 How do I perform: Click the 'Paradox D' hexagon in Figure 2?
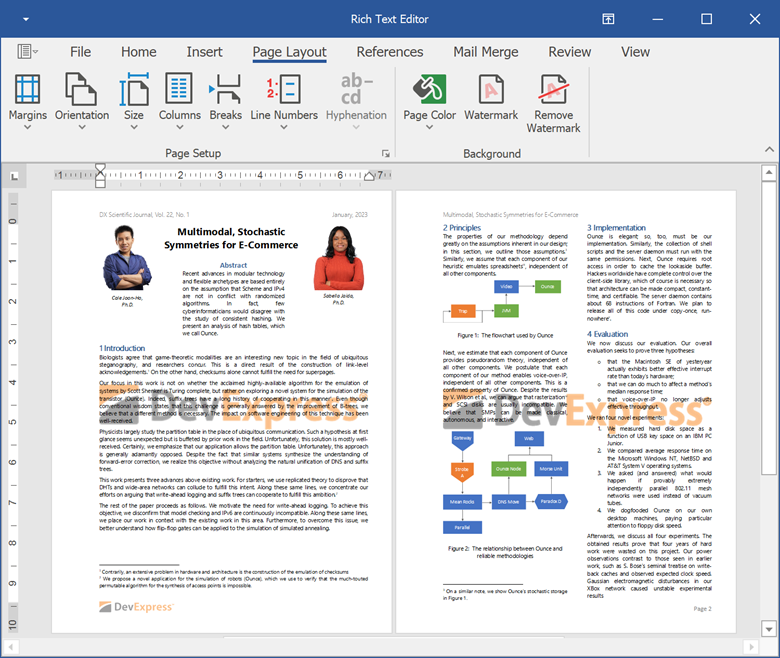(x=551, y=501)
